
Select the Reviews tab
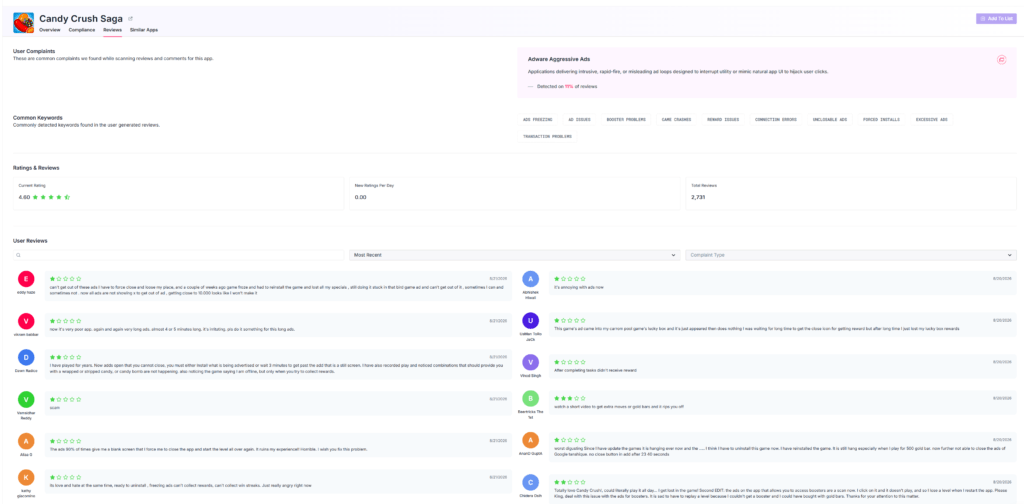pyautogui.click(x=112, y=30)
